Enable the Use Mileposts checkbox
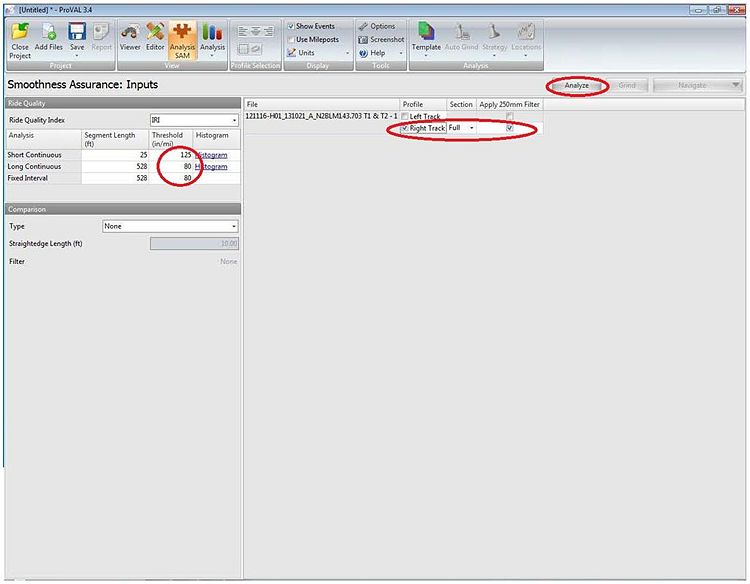This screenshot has height=584, width=750. [291, 40]
